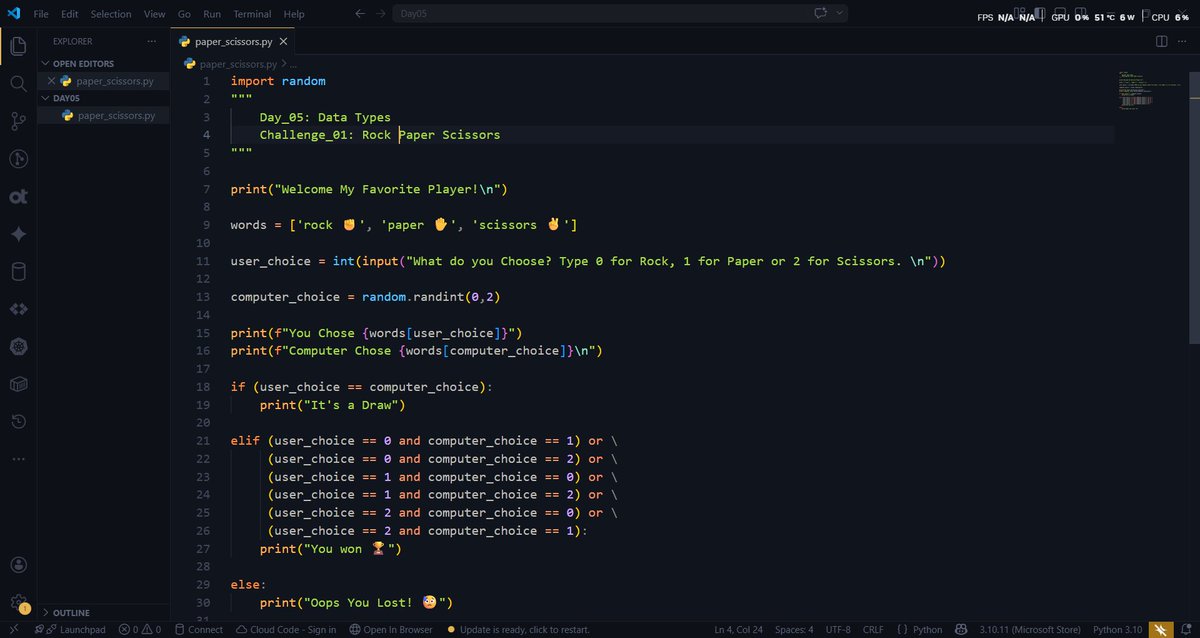The width and height of the screenshot is (1200, 638).
Task: Click Connect in status bar
Action: click(x=199, y=629)
